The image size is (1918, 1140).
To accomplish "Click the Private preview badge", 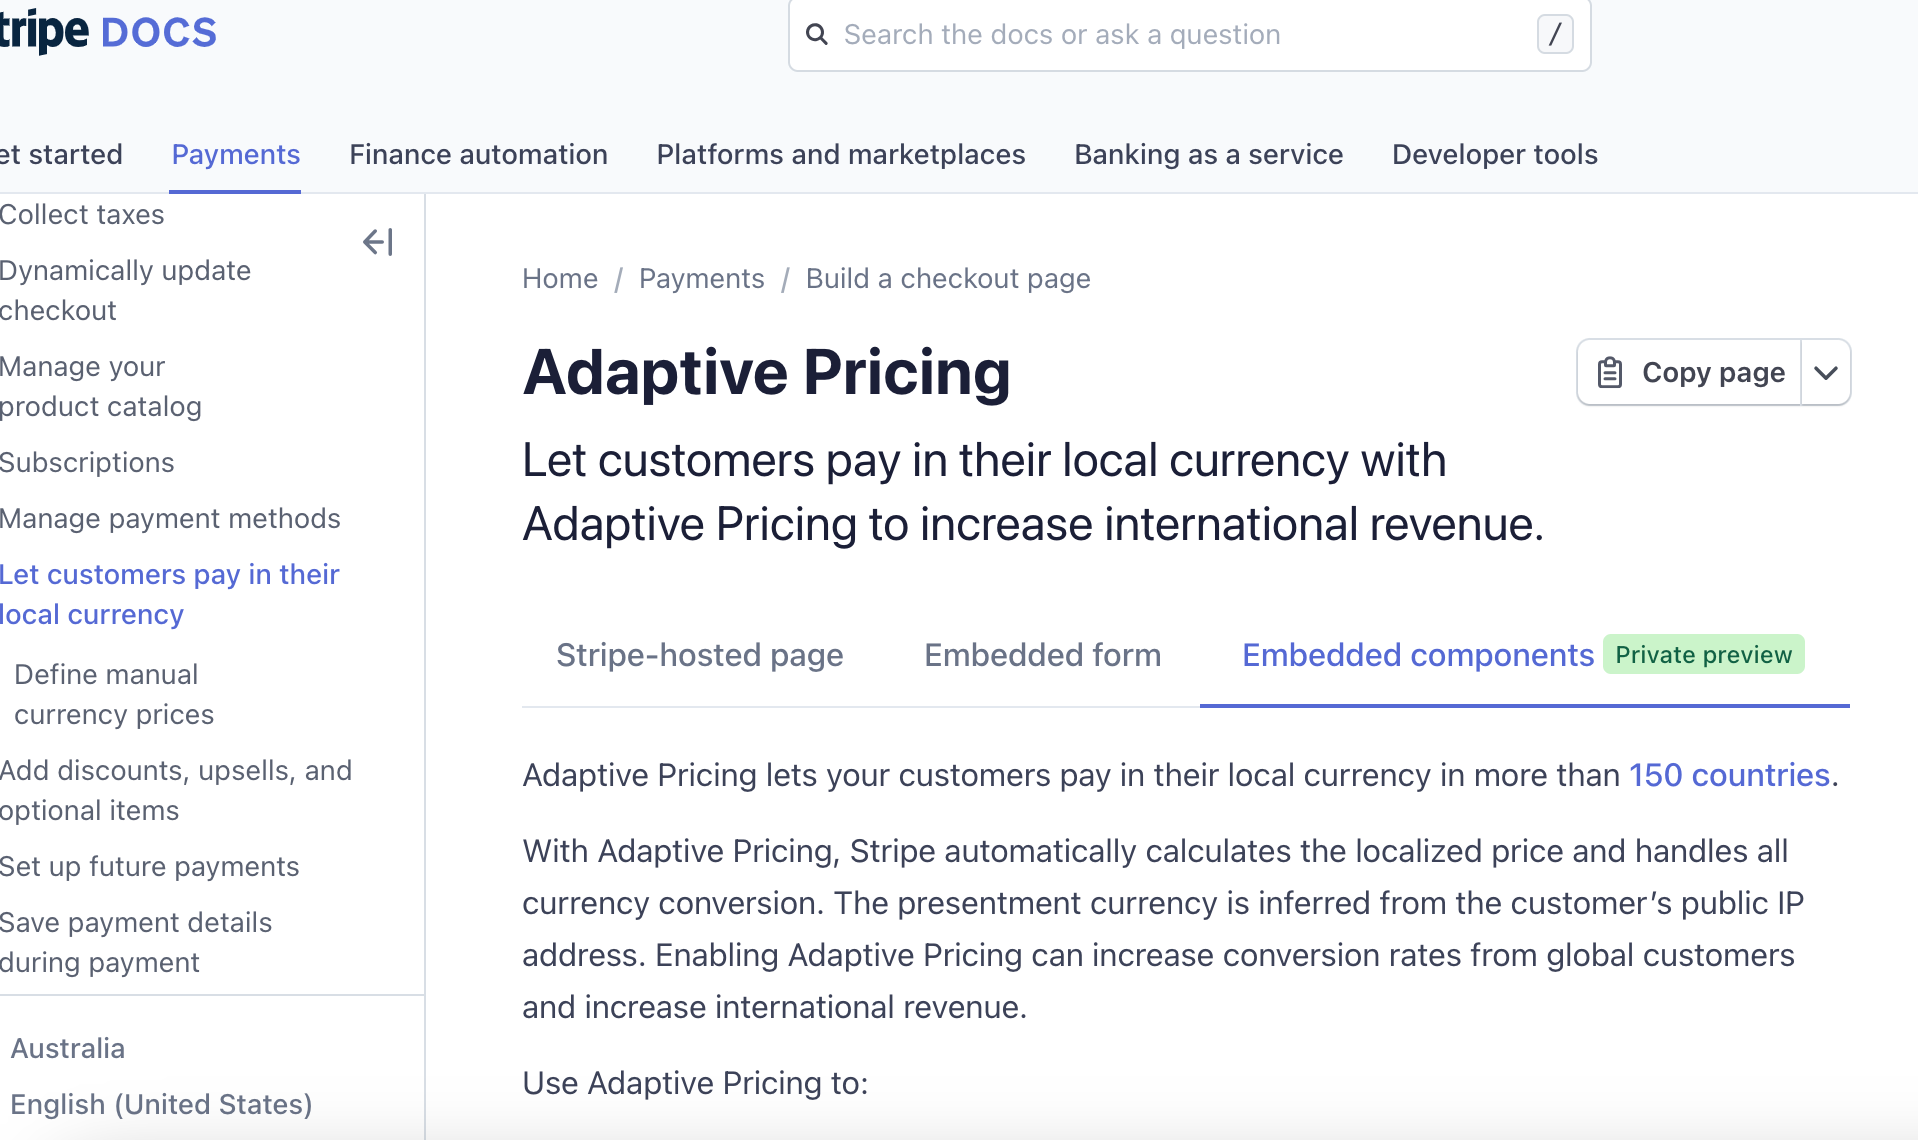I will (x=1704, y=655).
